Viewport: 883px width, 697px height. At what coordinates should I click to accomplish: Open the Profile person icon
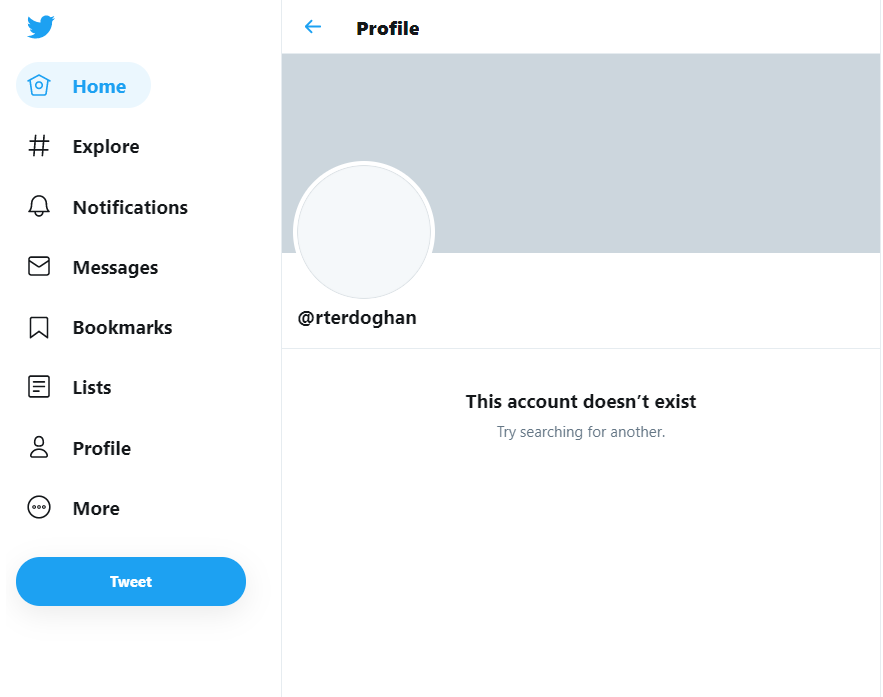[x=39, y=447]
